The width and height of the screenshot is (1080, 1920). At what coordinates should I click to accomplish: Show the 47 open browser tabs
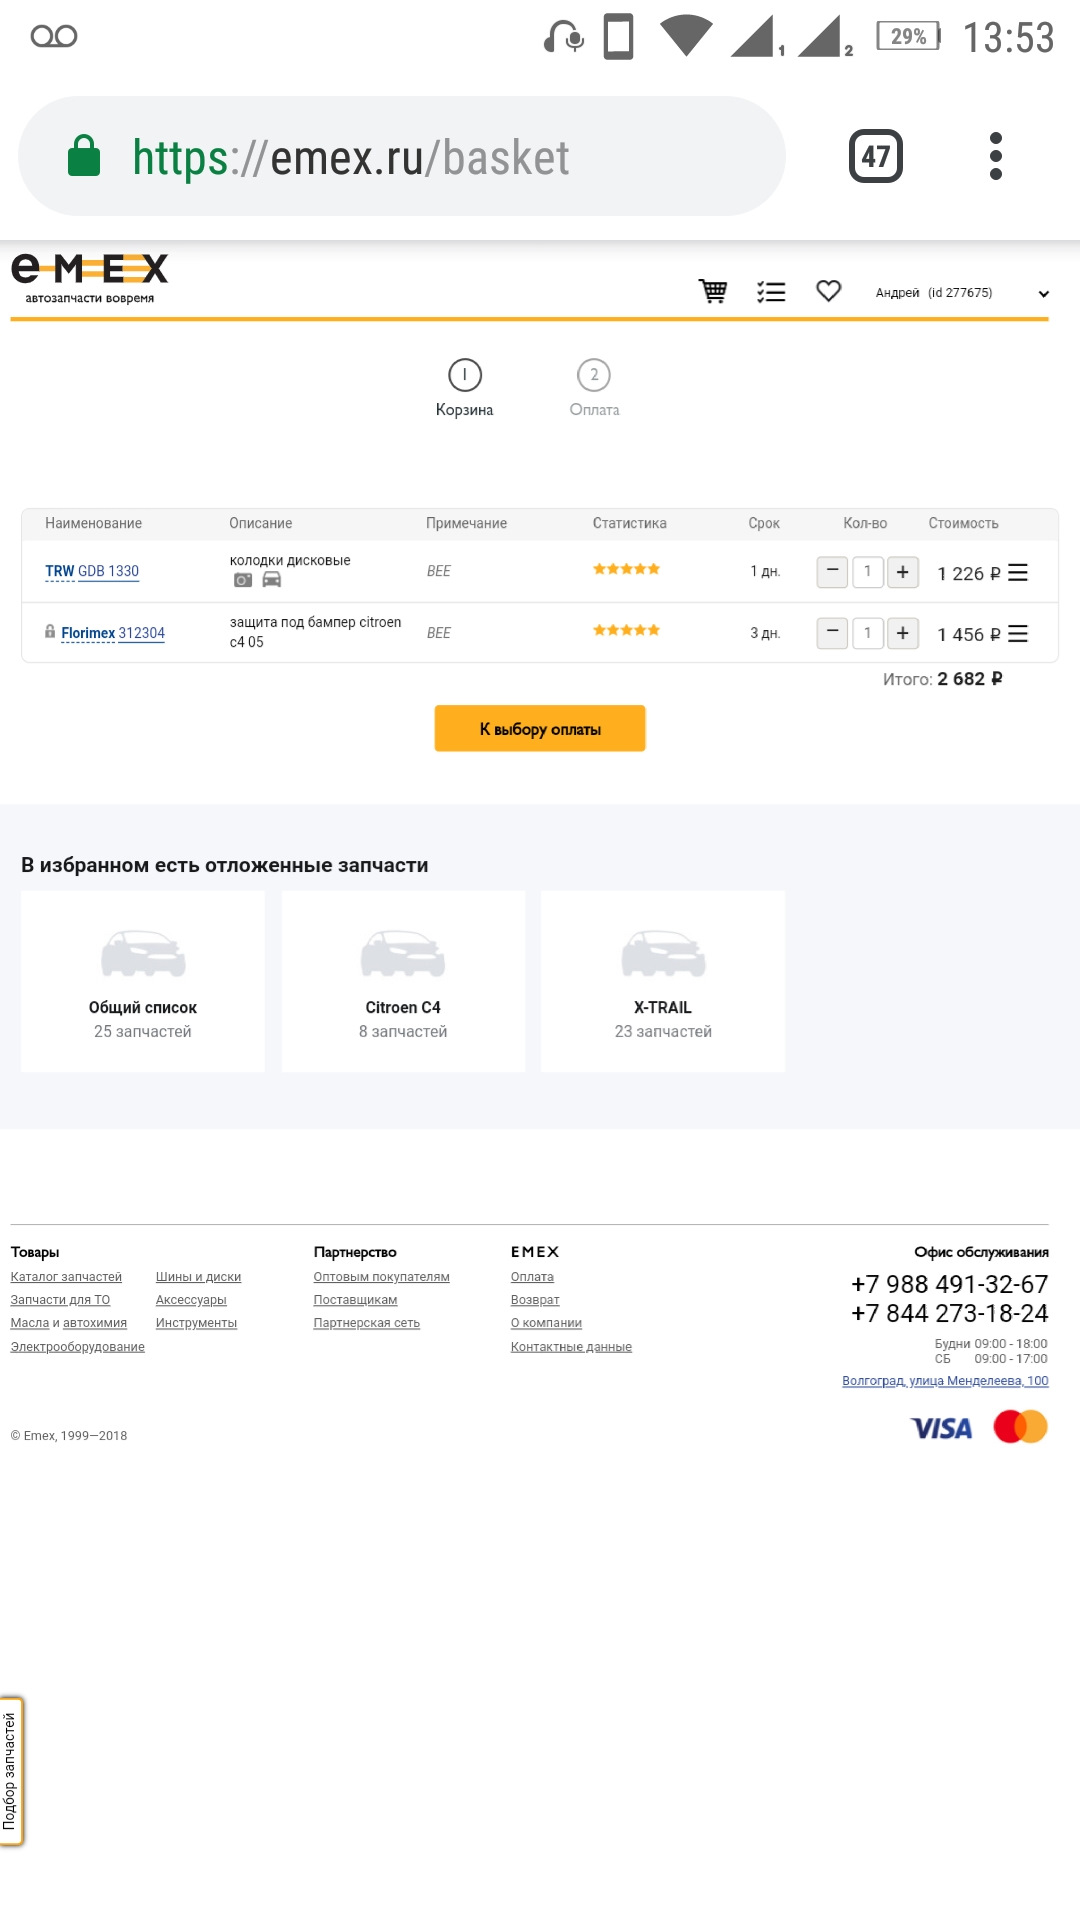[875, 156]
